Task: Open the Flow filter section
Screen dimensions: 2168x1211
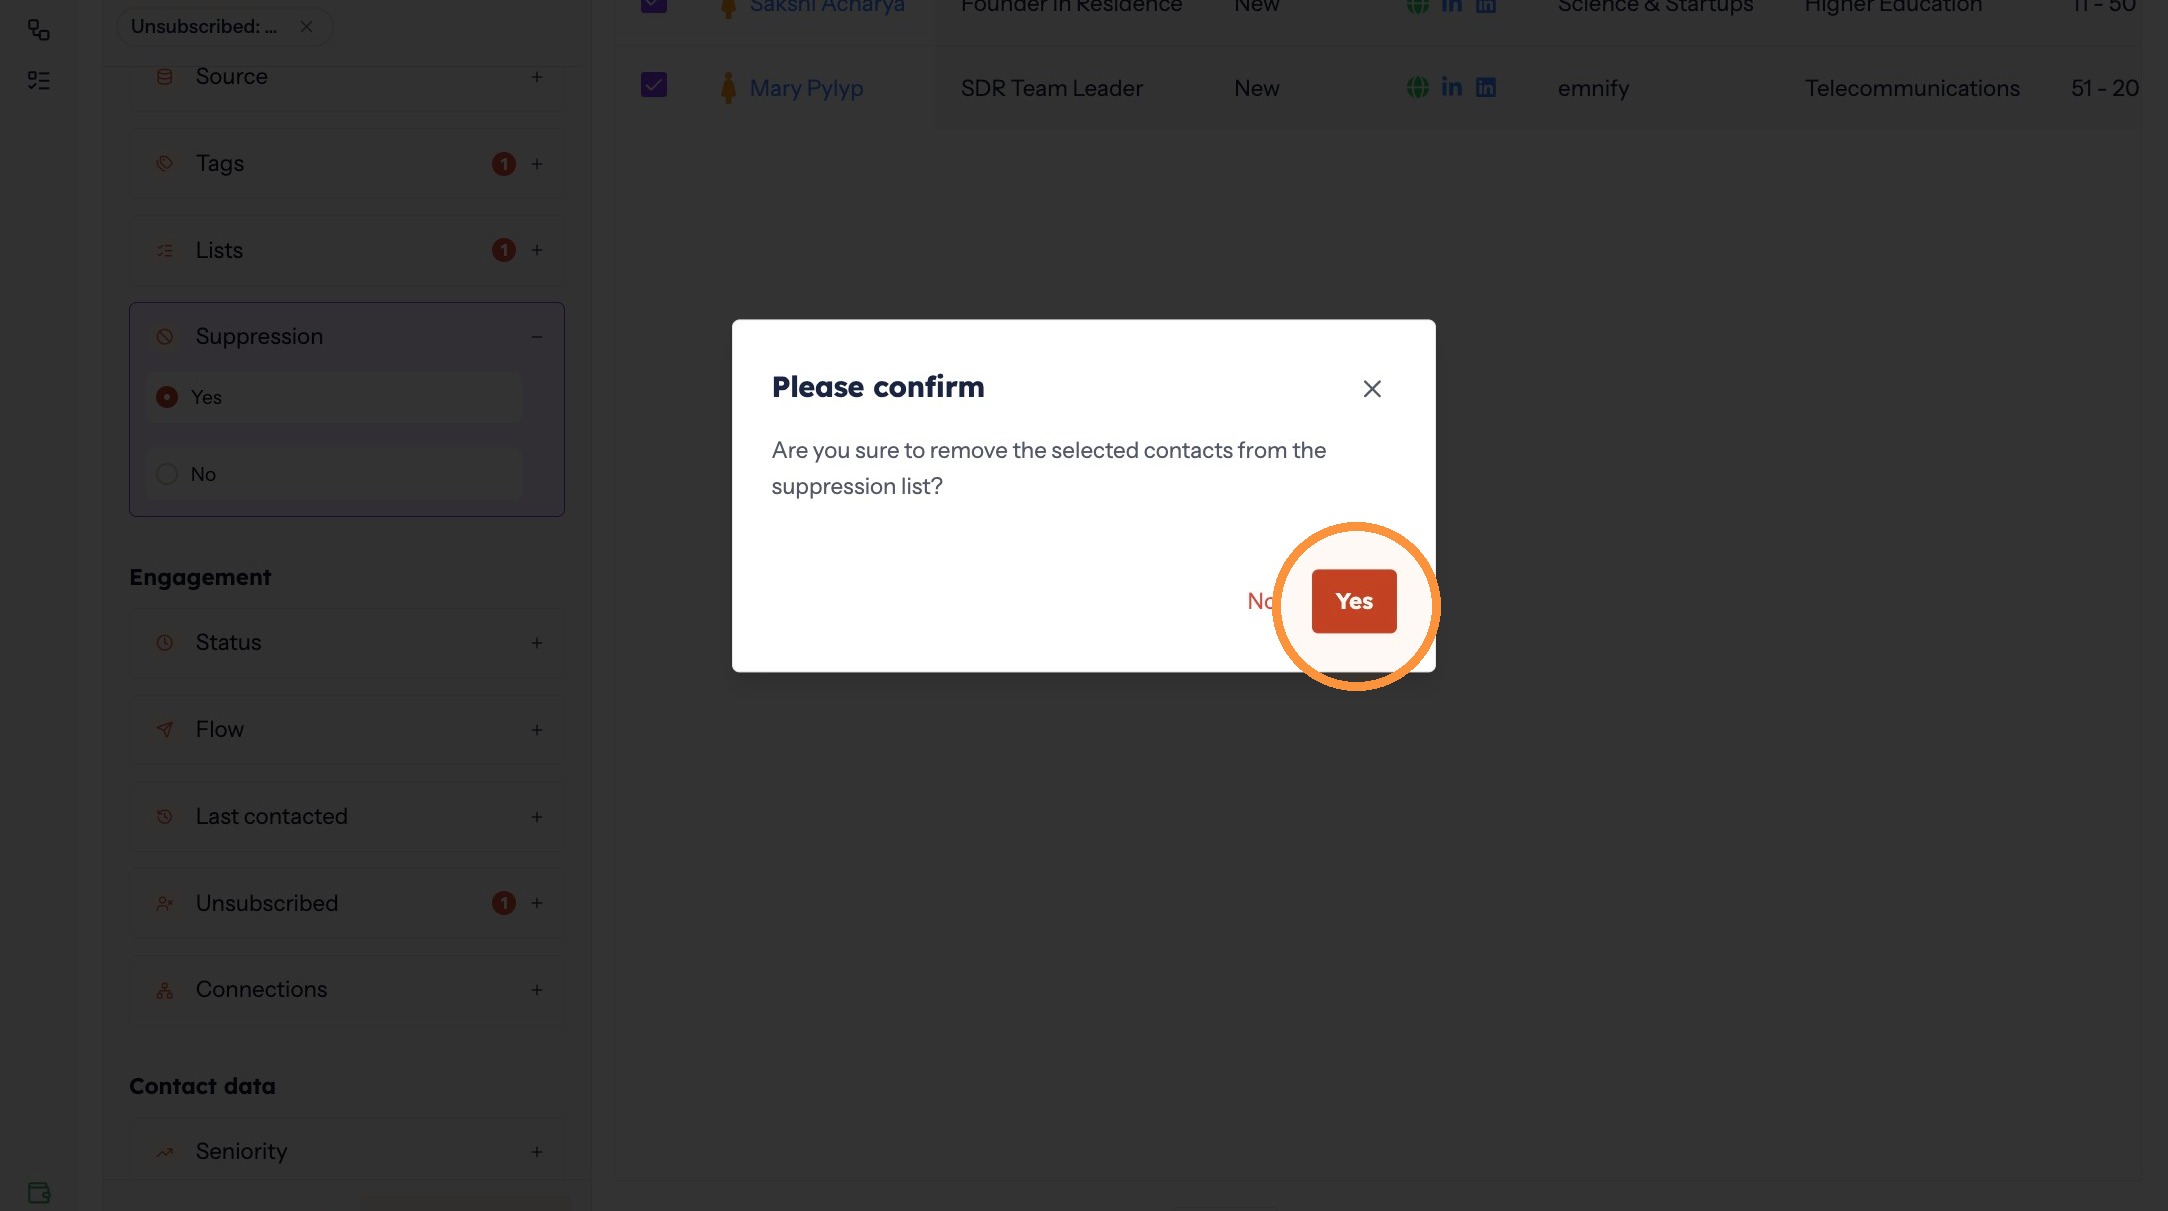Action: tap(346, 730)
